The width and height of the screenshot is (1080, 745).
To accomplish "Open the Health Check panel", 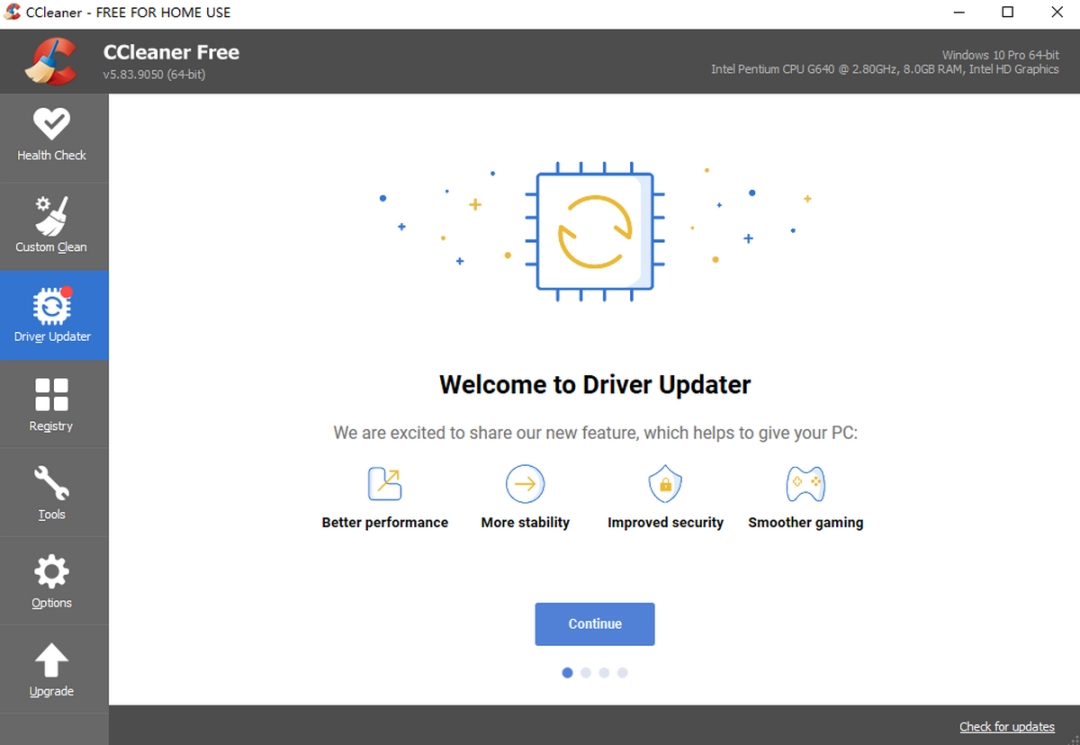I will [53, 137].
